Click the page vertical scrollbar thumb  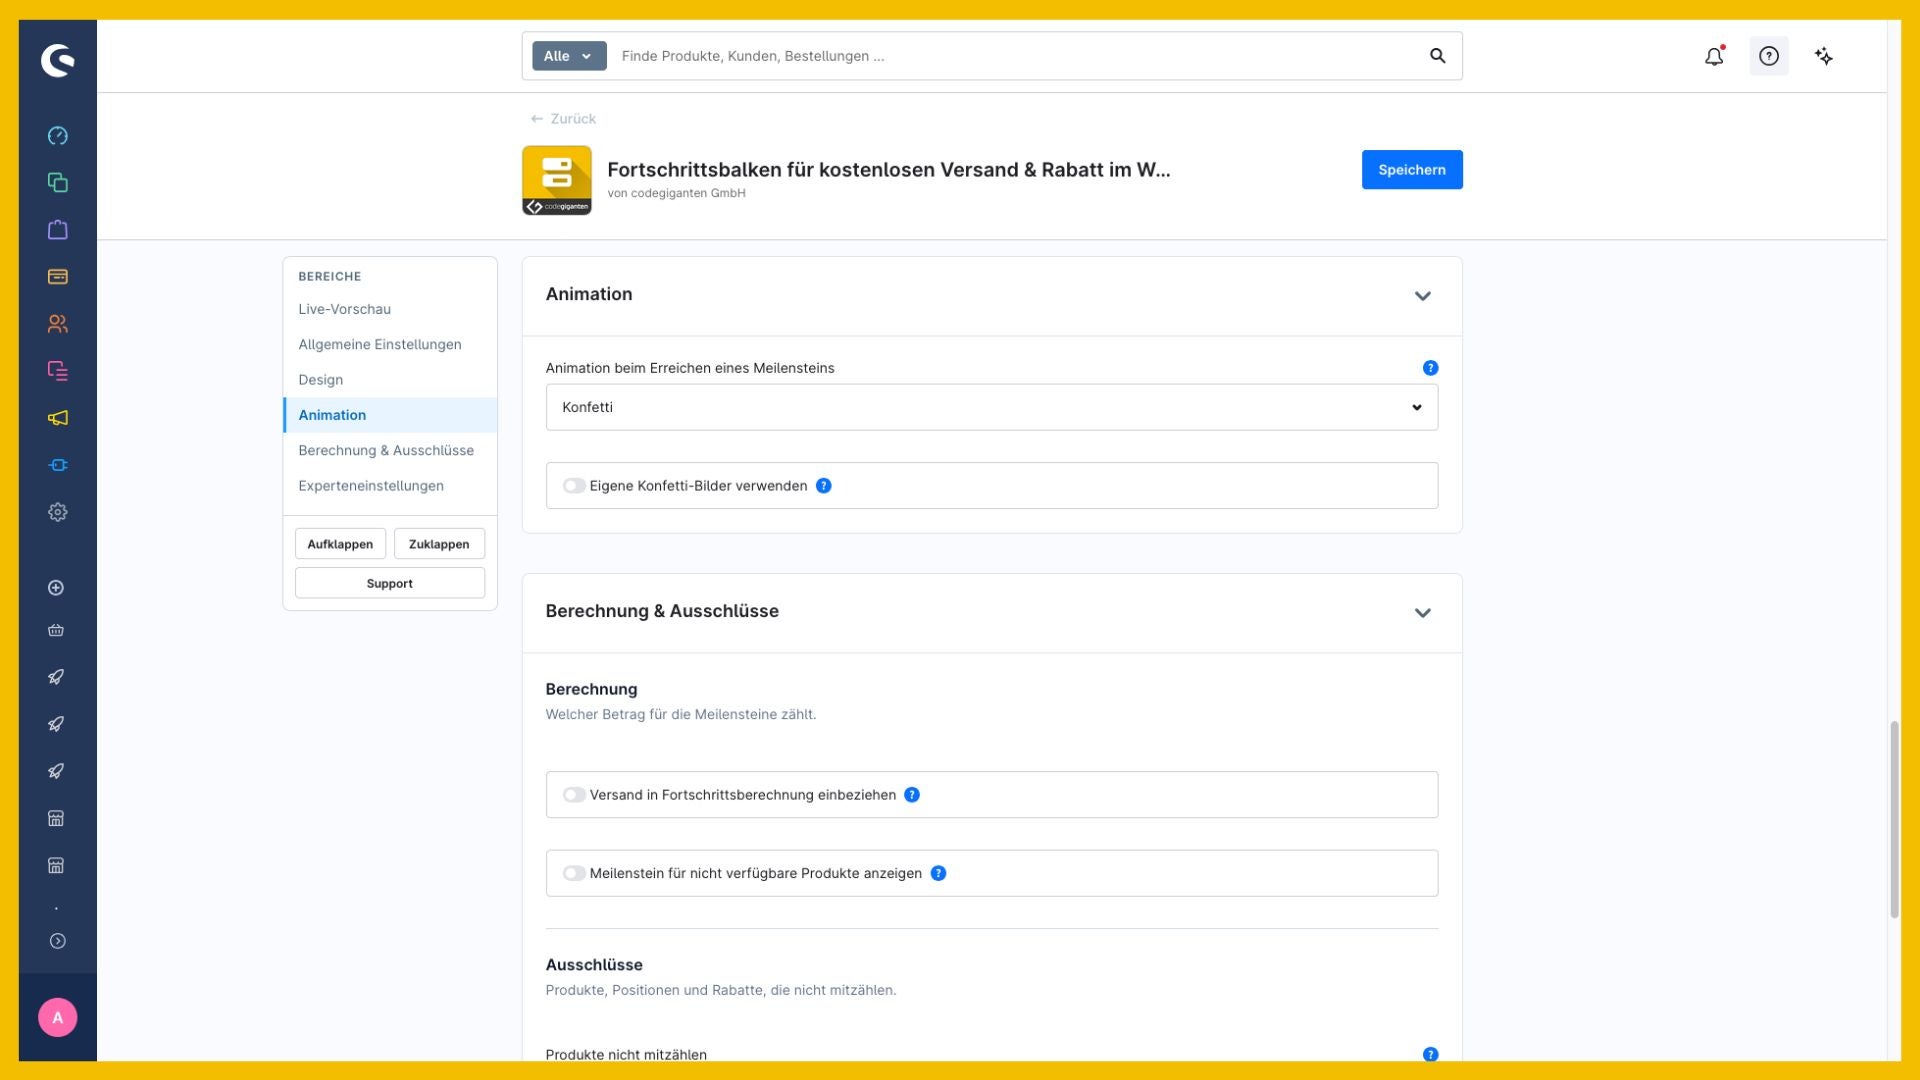coord(1894,820)
